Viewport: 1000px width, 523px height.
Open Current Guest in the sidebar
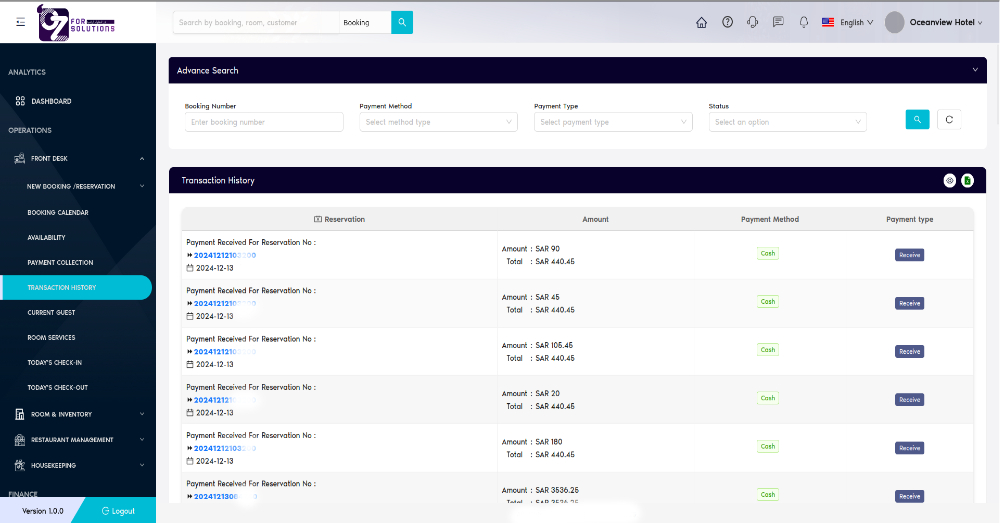click(x=51, y=313)
